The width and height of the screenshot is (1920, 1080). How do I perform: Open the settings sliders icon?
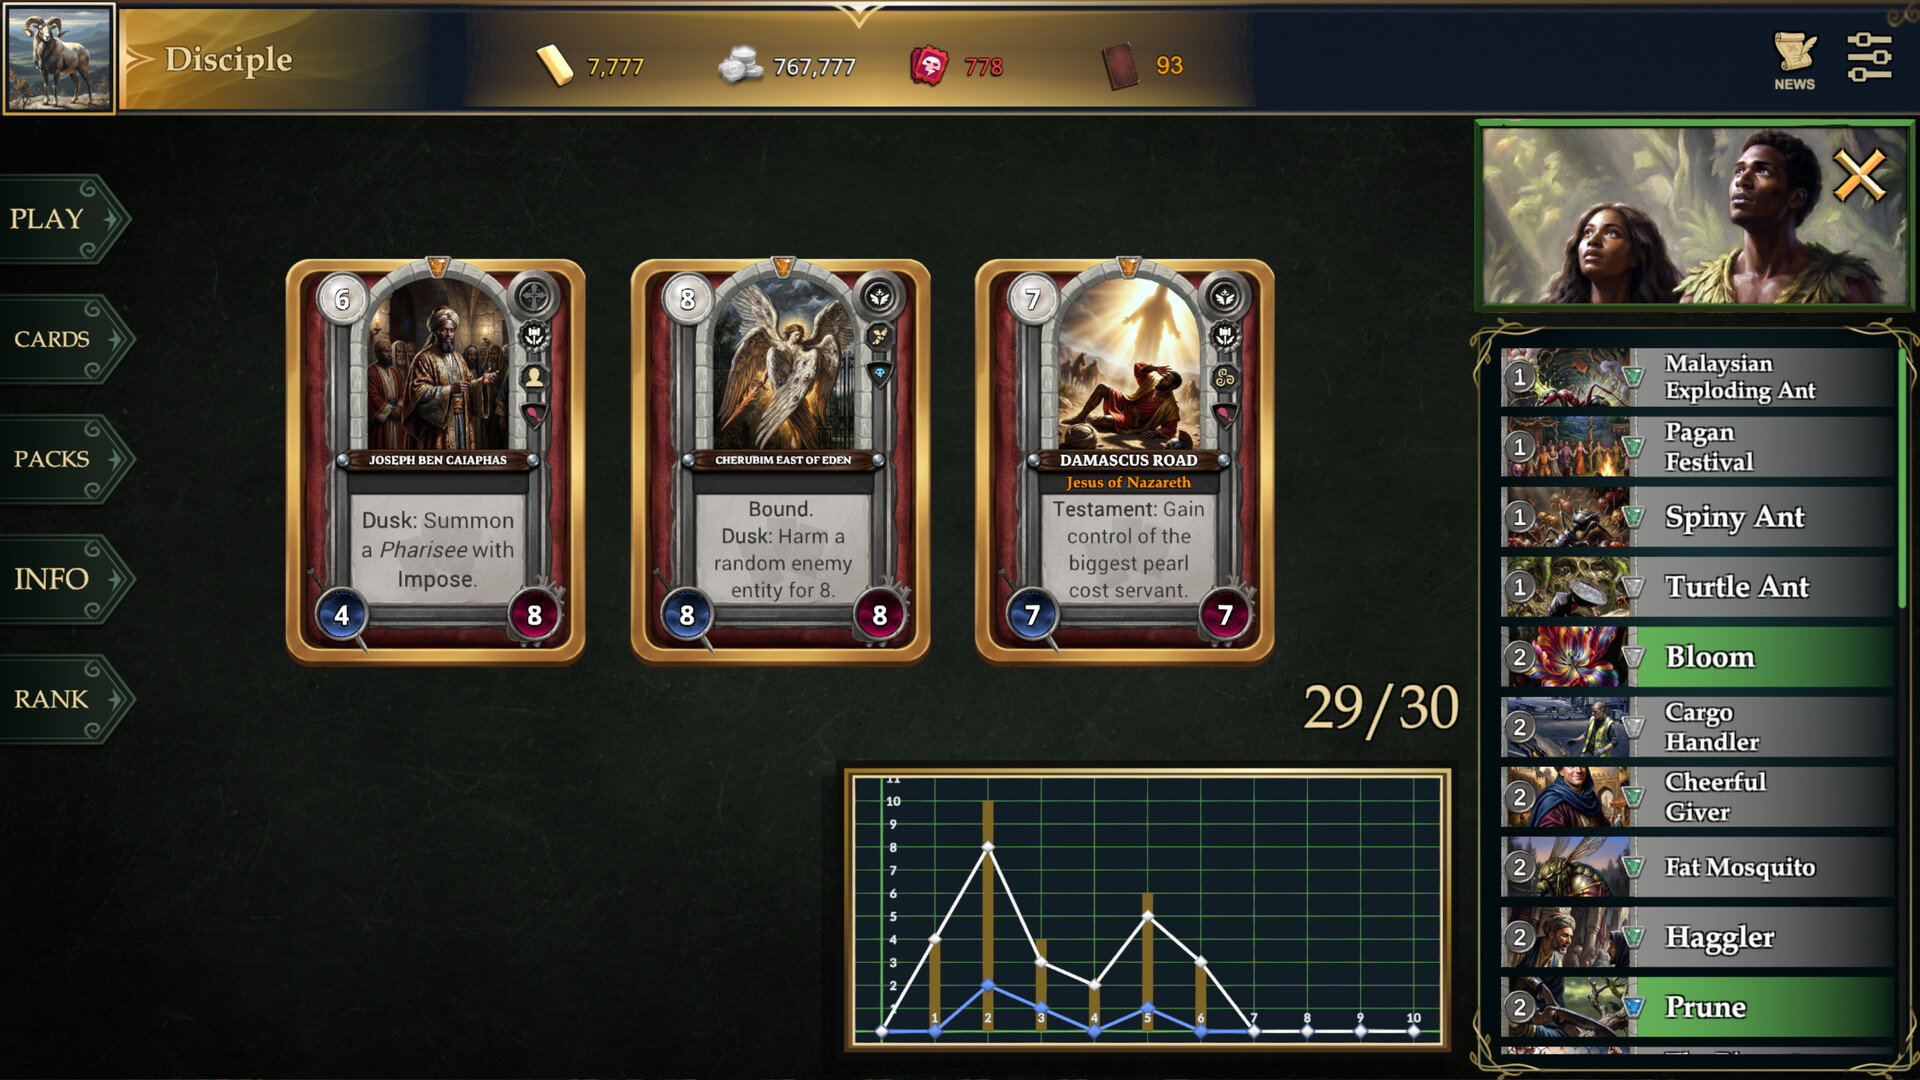(x=1869, y=57)
